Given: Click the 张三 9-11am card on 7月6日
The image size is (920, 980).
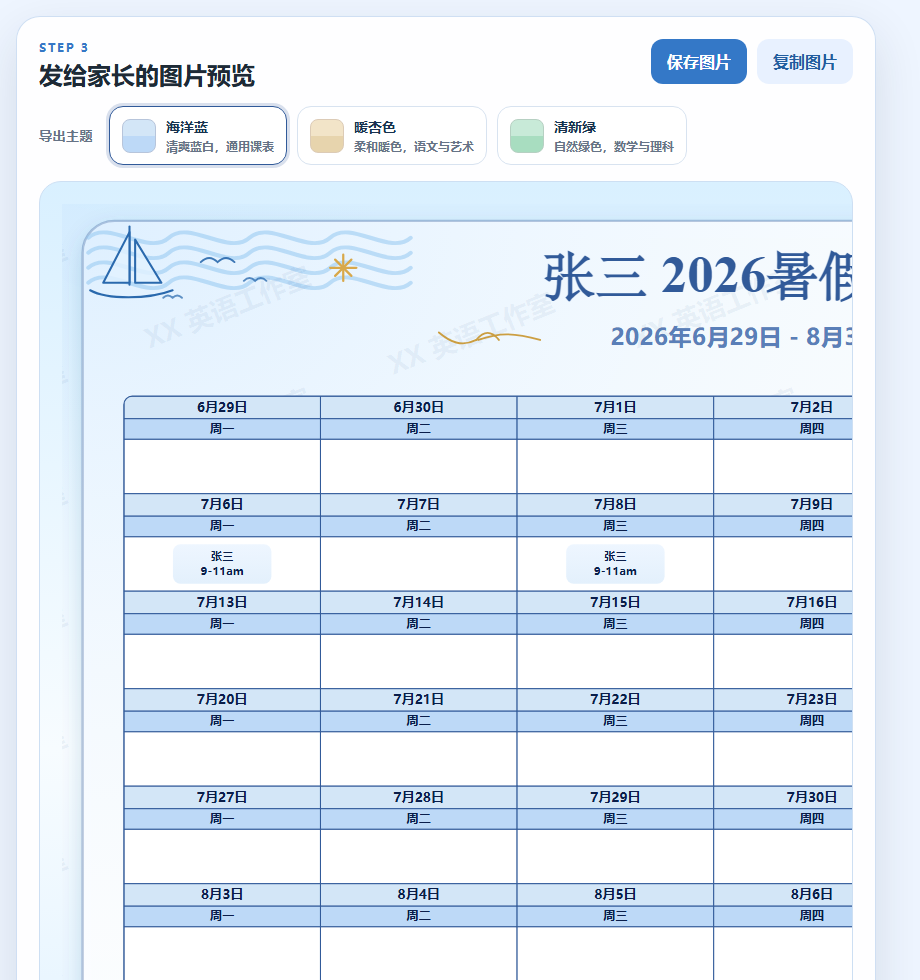Looking at the screenshot, I should tap(222, 564).
